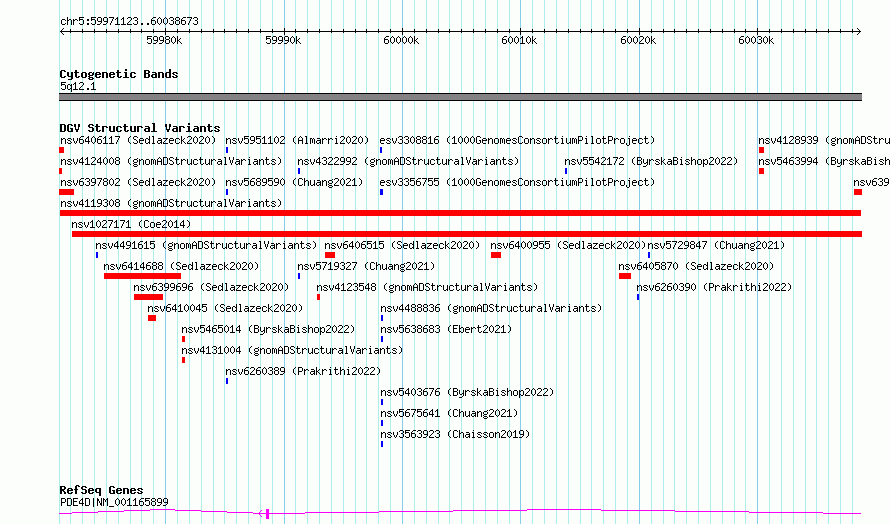890x524 pixels.
Task: Click the PDE4D|NM_001165899 gene label
Action: (114, 502)
